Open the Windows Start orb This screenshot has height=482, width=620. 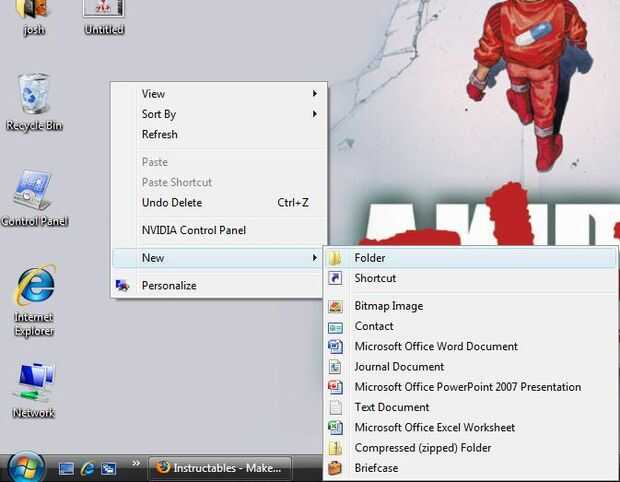(x=26, y=468)
